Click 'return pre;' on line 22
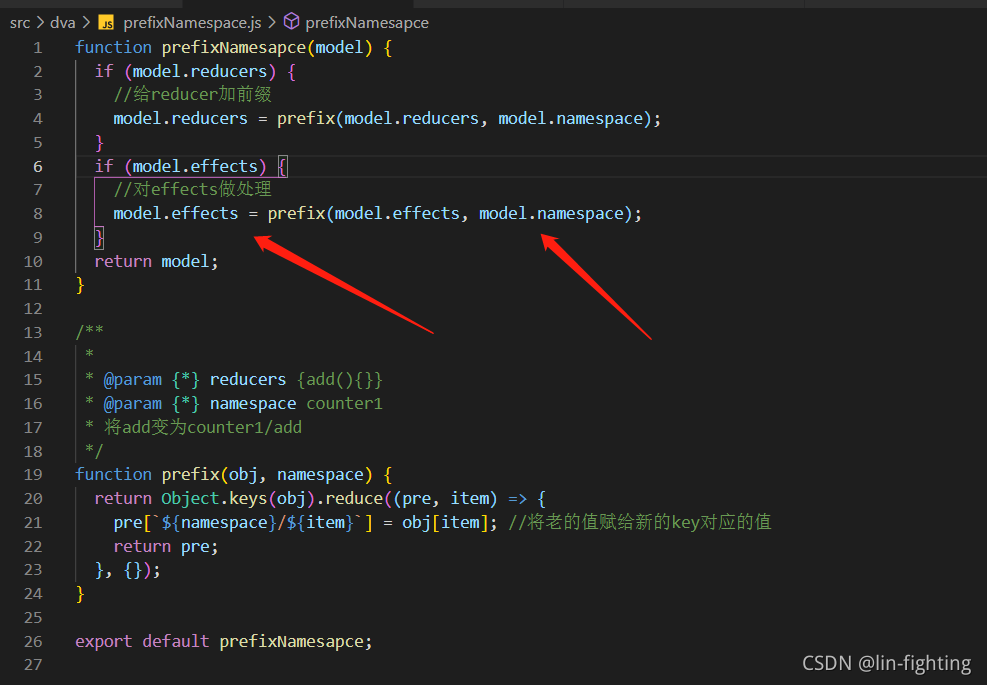Image resolution: width=987 pixels, height=685 pixels. (166, 546)
